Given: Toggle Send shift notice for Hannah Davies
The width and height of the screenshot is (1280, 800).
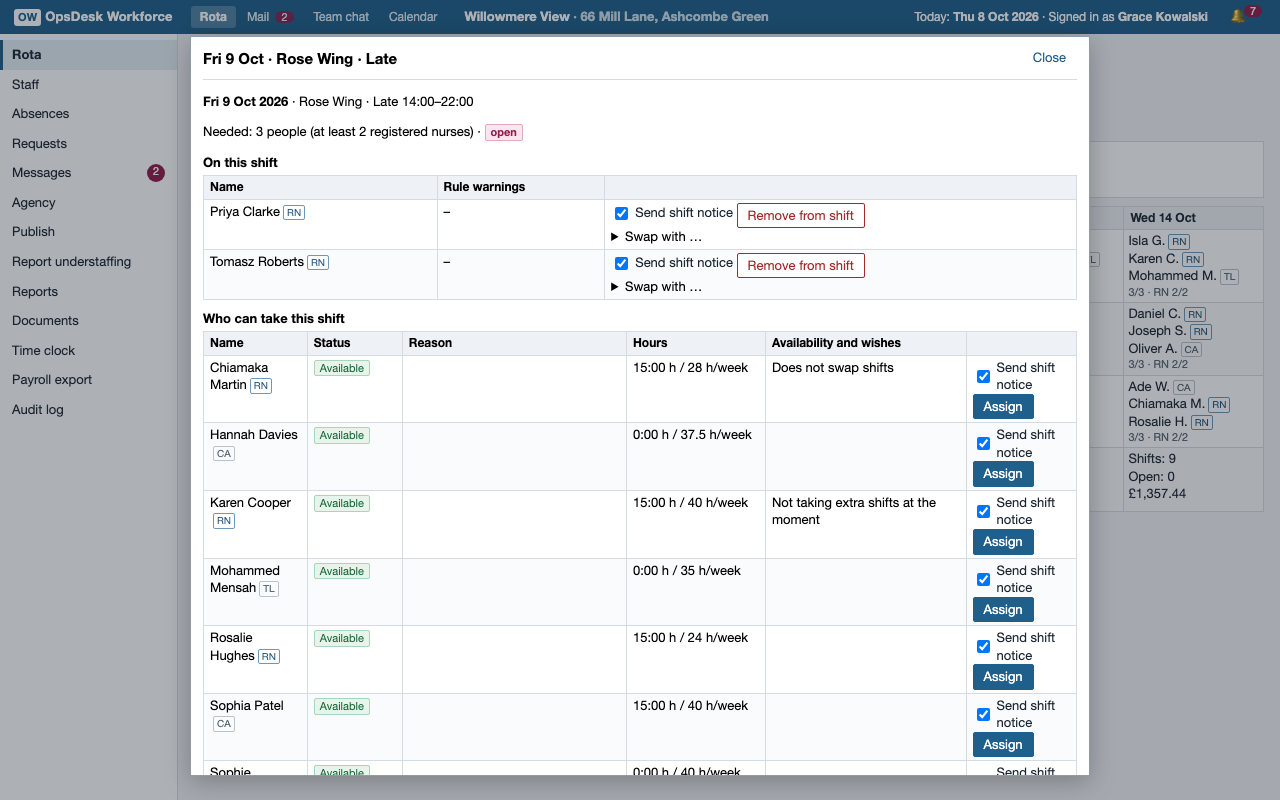Looking at the screenshot, I should click(x=983, y=444).
